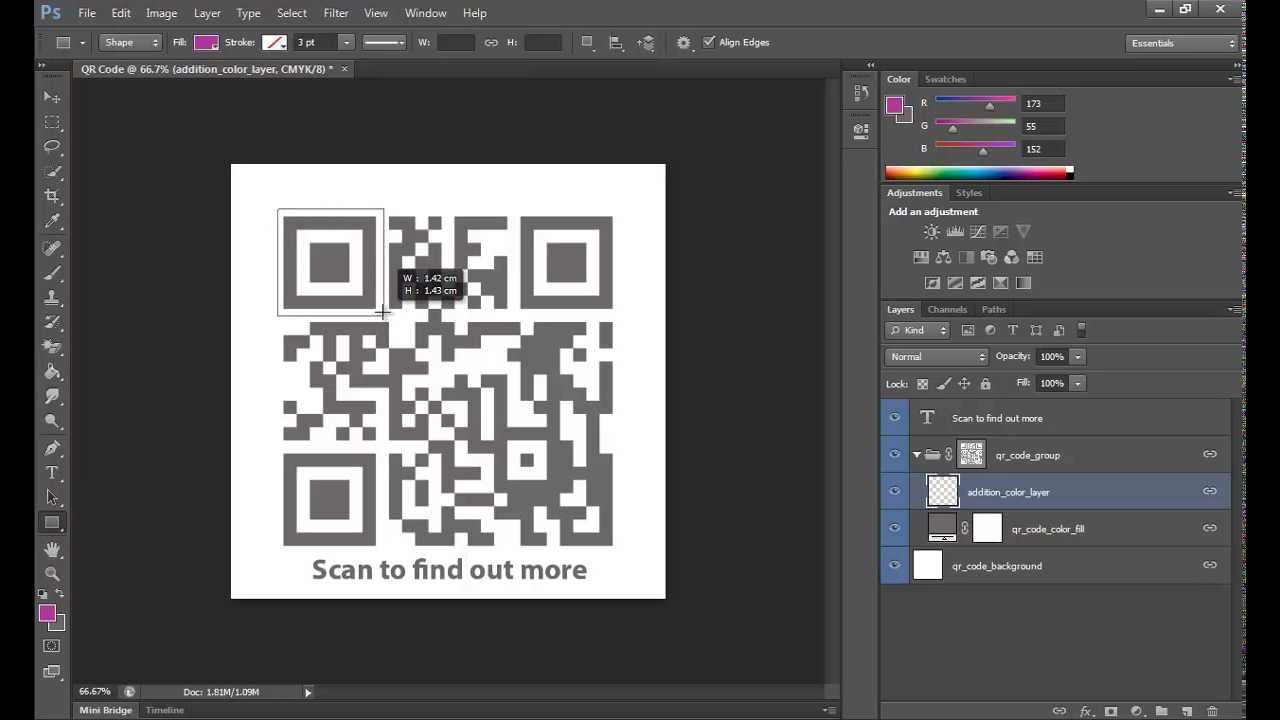This screenshot has width=1280, height=720.
Task: Select the Paint Bucket tool
Action: tap(52, 372)
